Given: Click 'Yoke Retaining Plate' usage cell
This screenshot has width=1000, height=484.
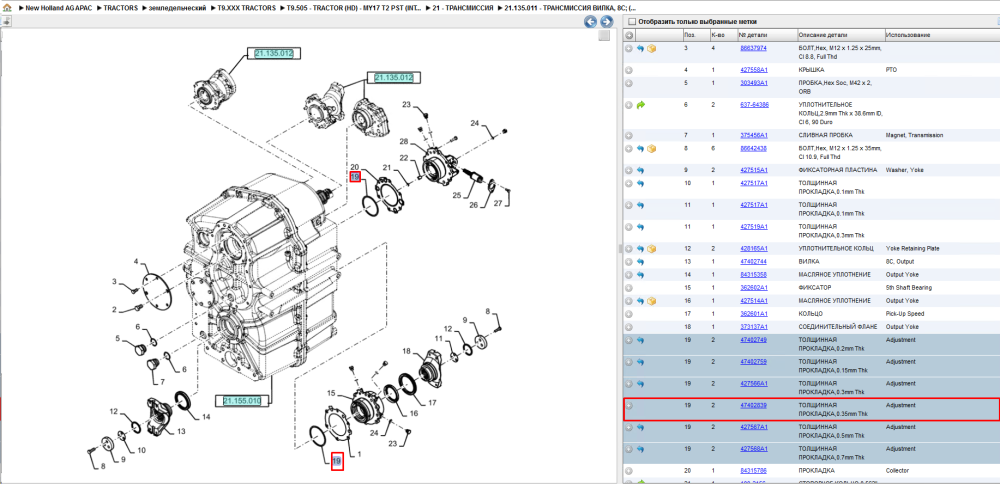Looking at the screenshot, I should click(x=913, y=249).
